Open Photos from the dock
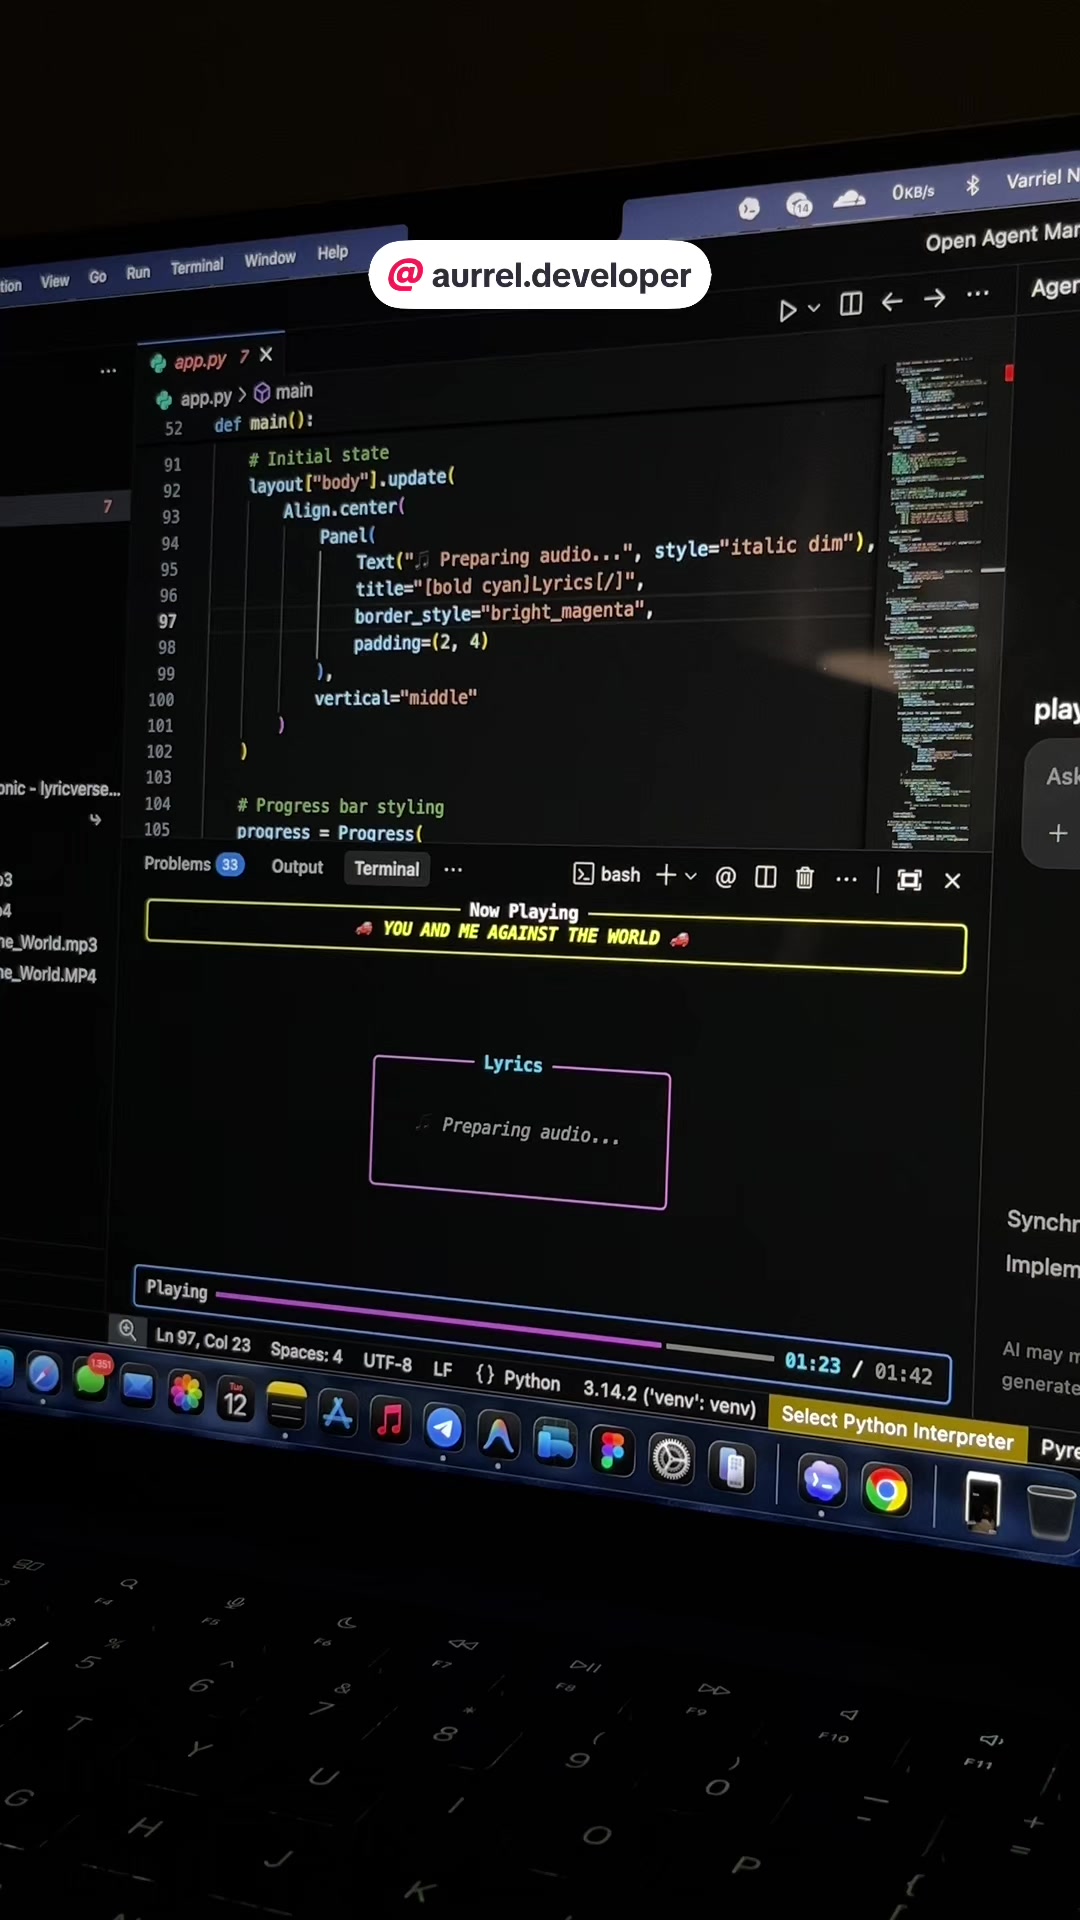The width and height of the screenshot is (1080, 1920). point(186,1392)
